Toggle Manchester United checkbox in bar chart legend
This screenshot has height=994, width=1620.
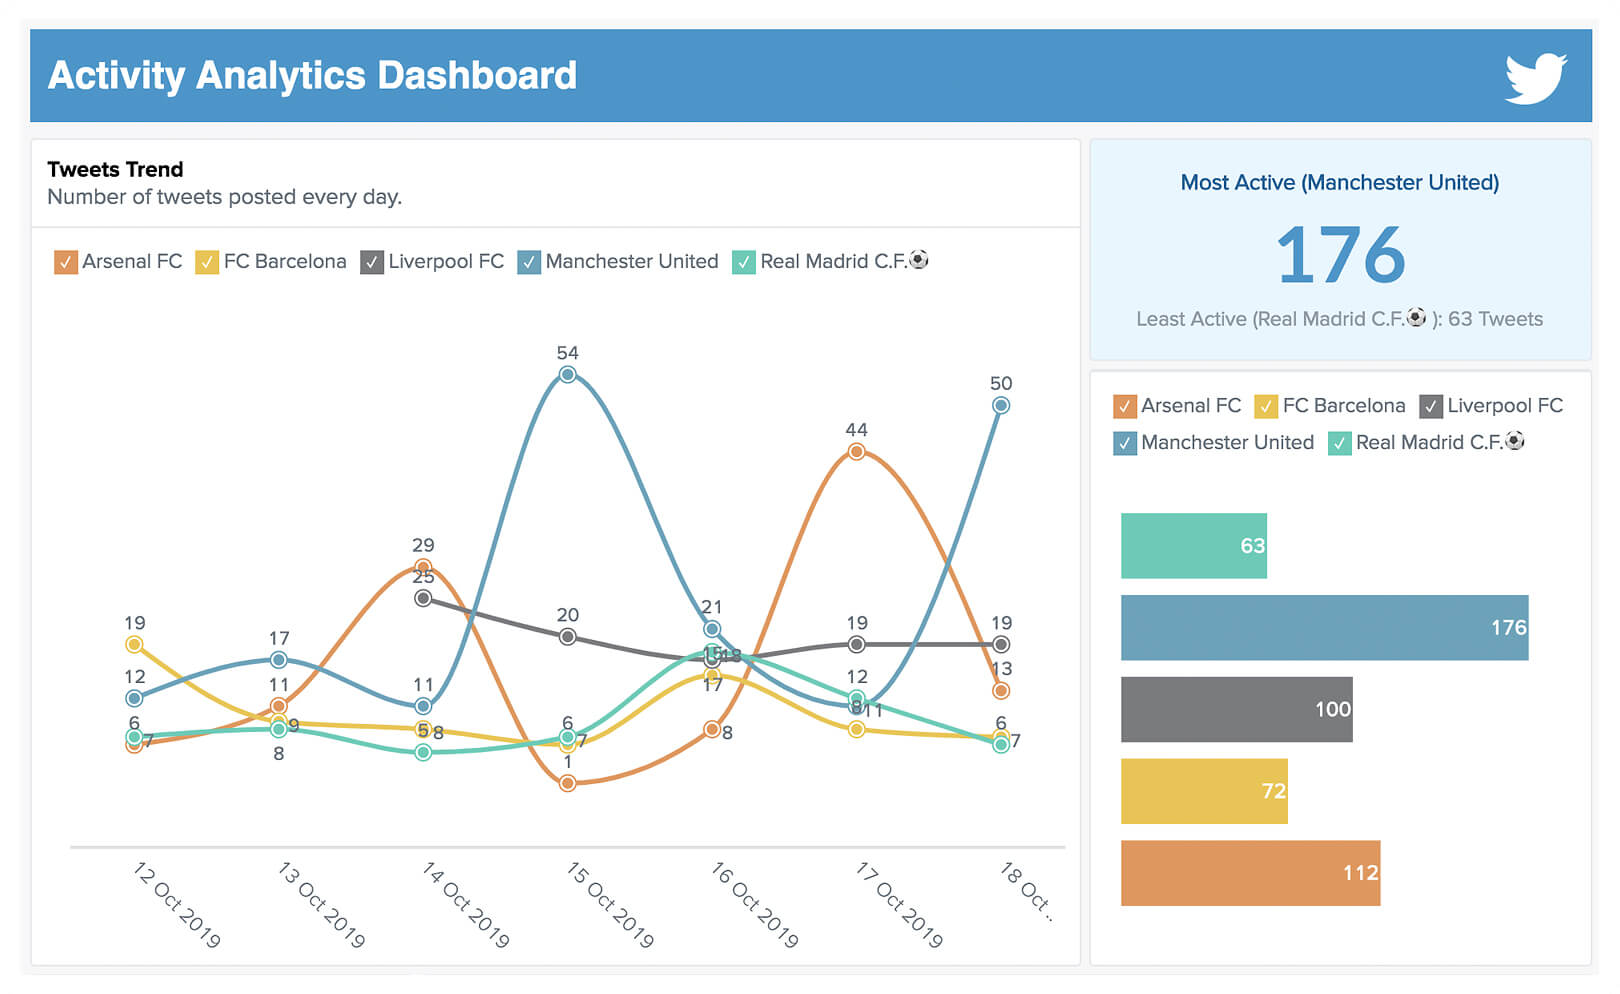coord(1125,443)
